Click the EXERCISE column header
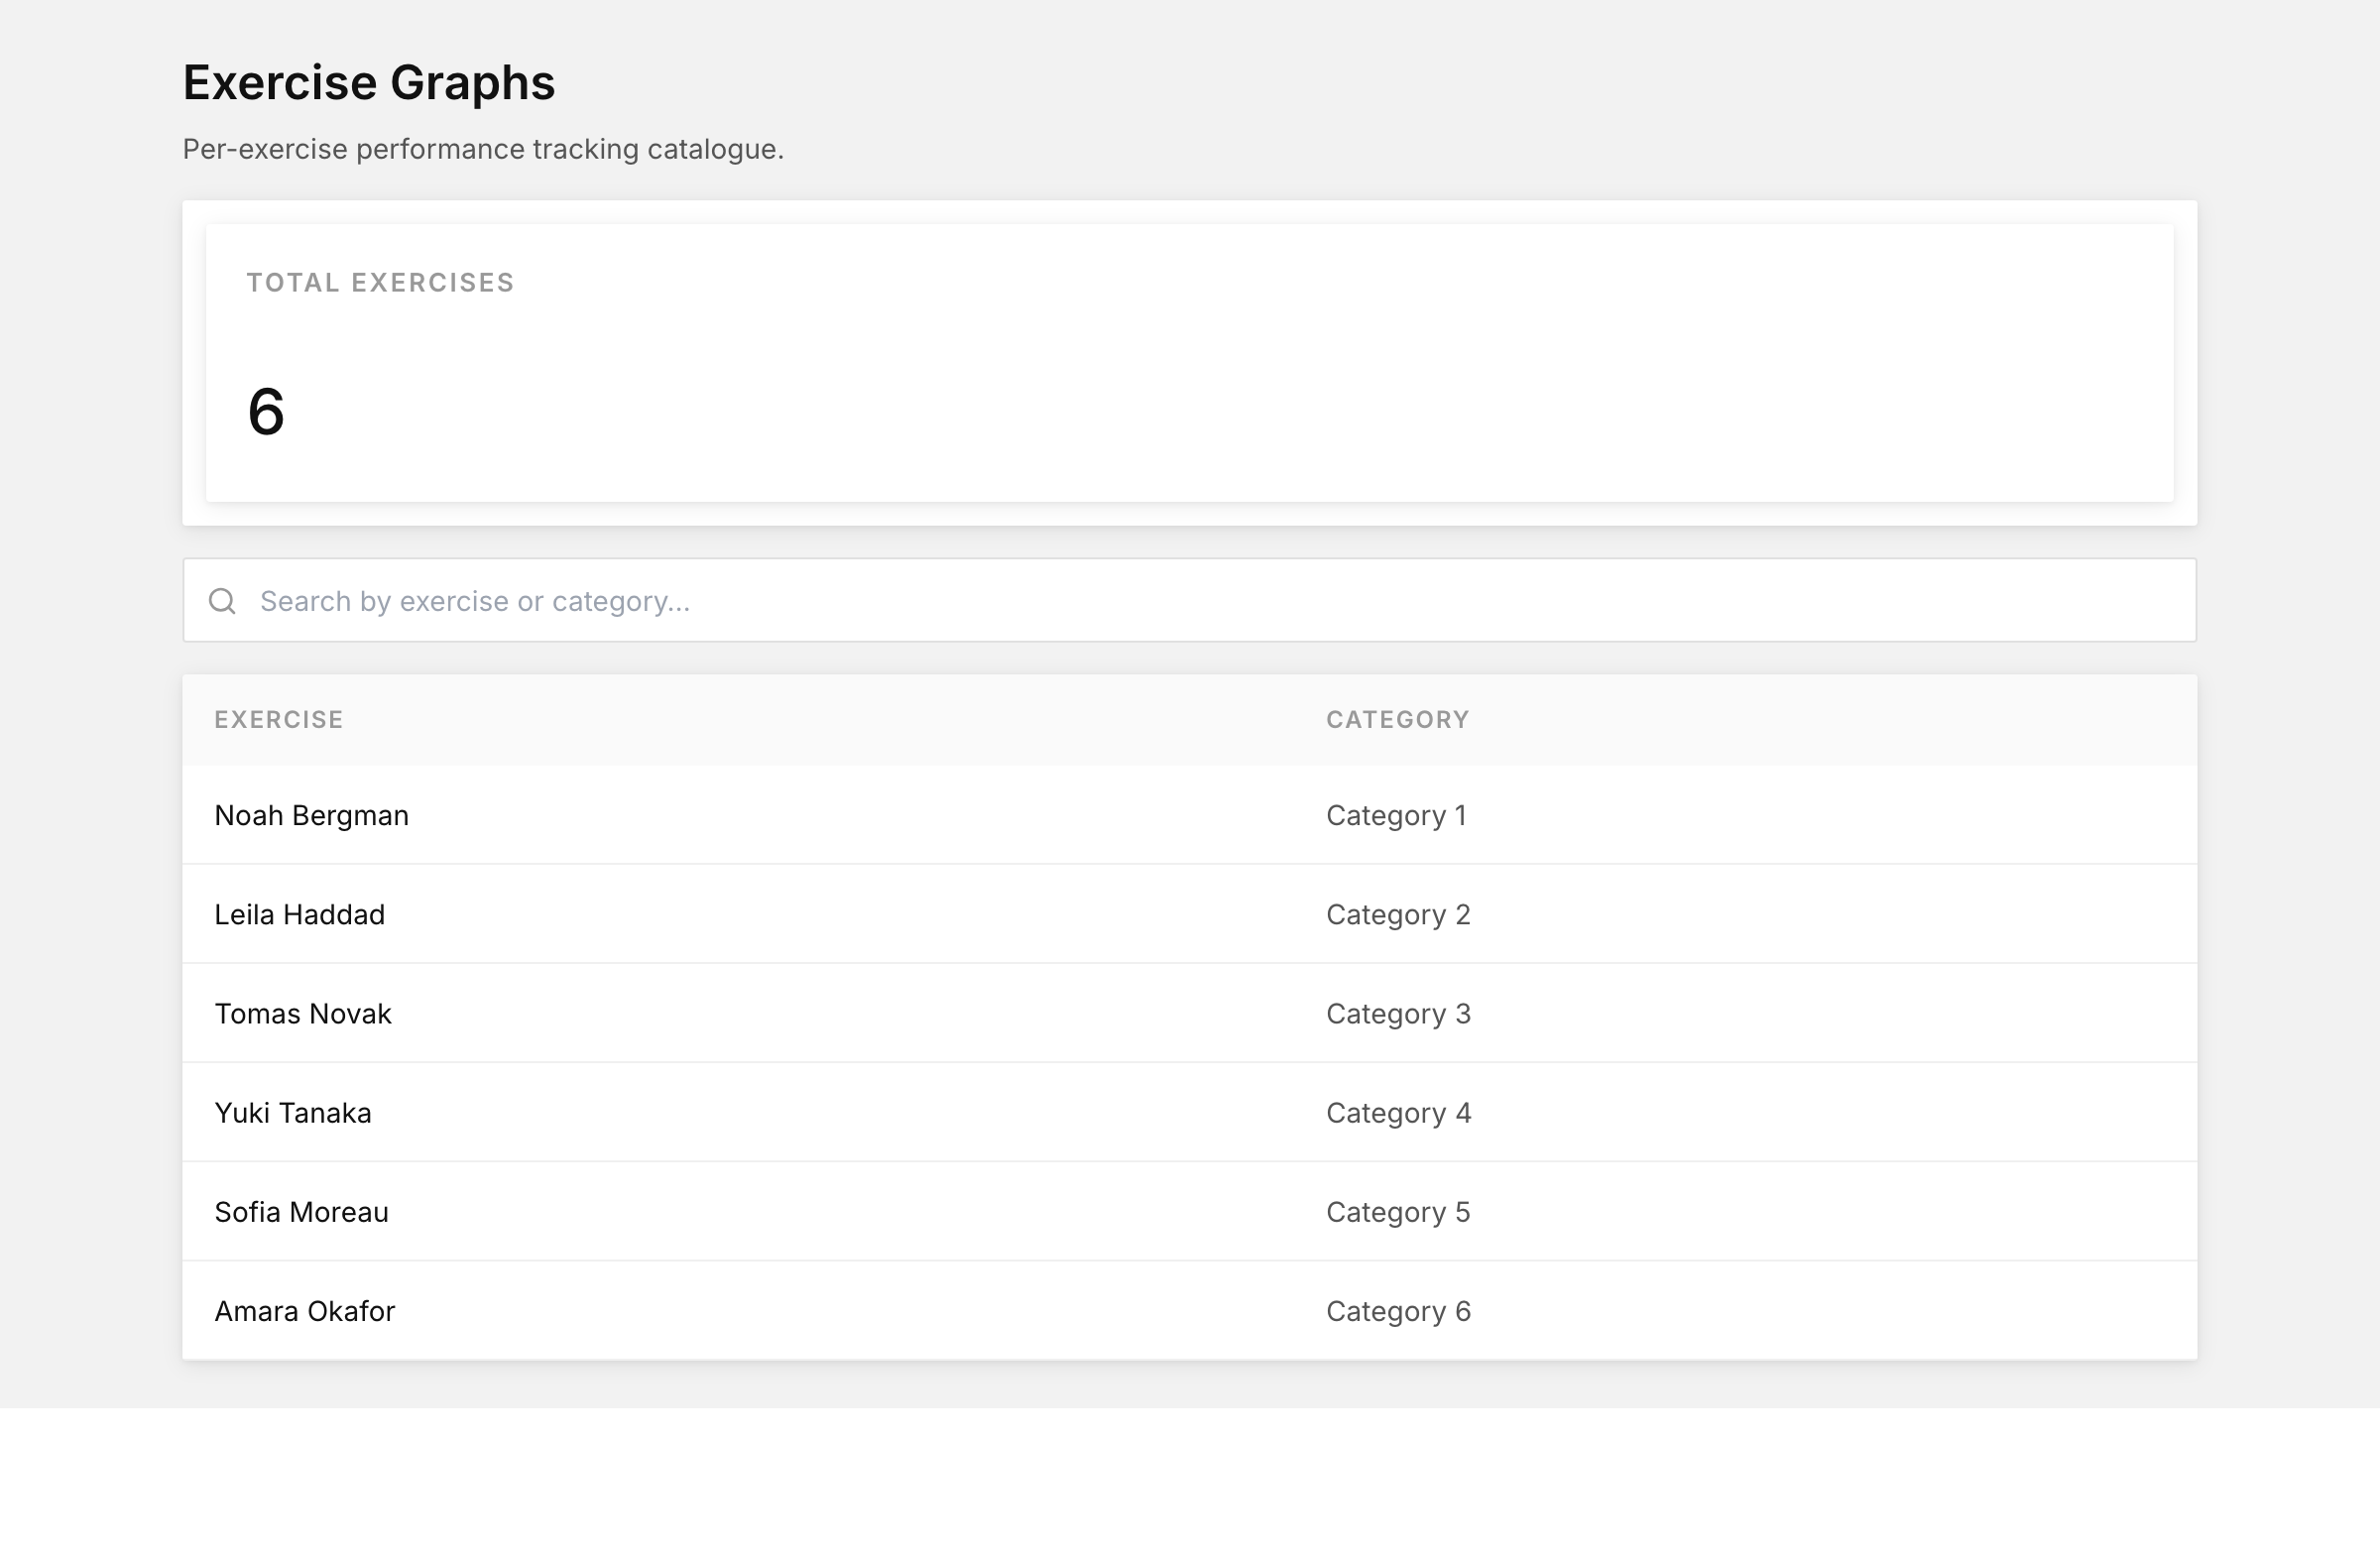Viewport: 2380px width, 1563px height. [279, 719]
